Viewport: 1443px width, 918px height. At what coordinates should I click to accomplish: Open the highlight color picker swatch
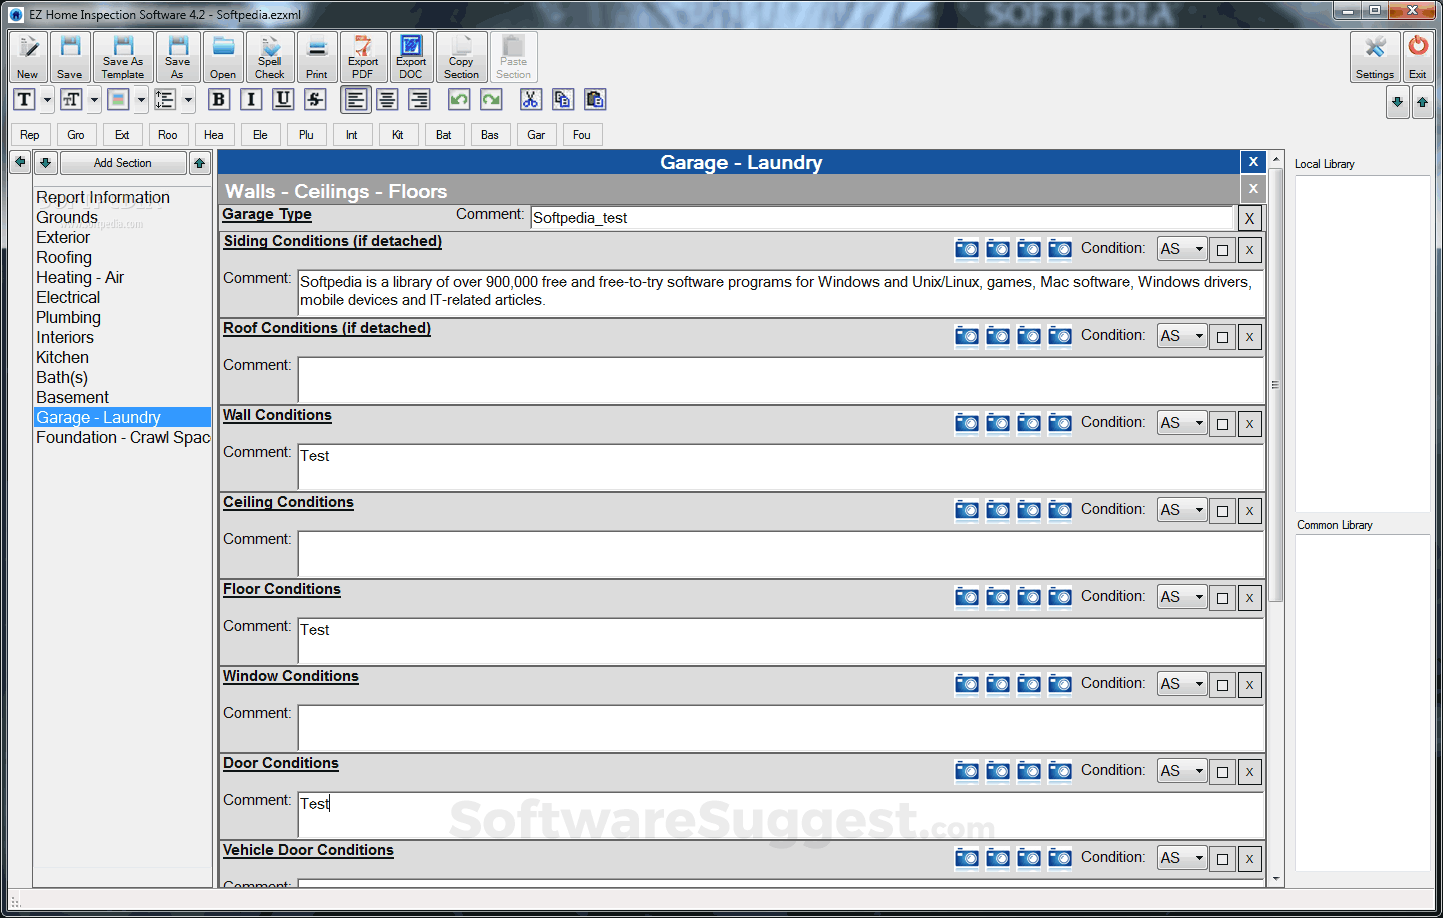pos(118,99)
